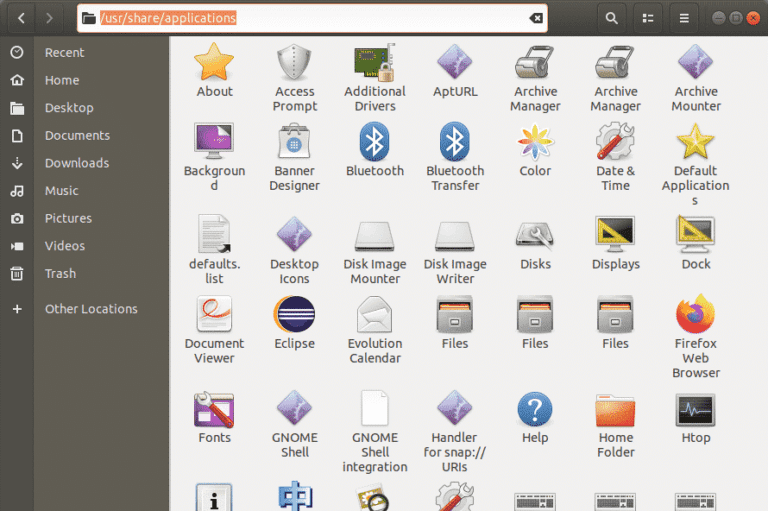Open the hamburger menu button

pyautogui.click(x=684, y=18)
